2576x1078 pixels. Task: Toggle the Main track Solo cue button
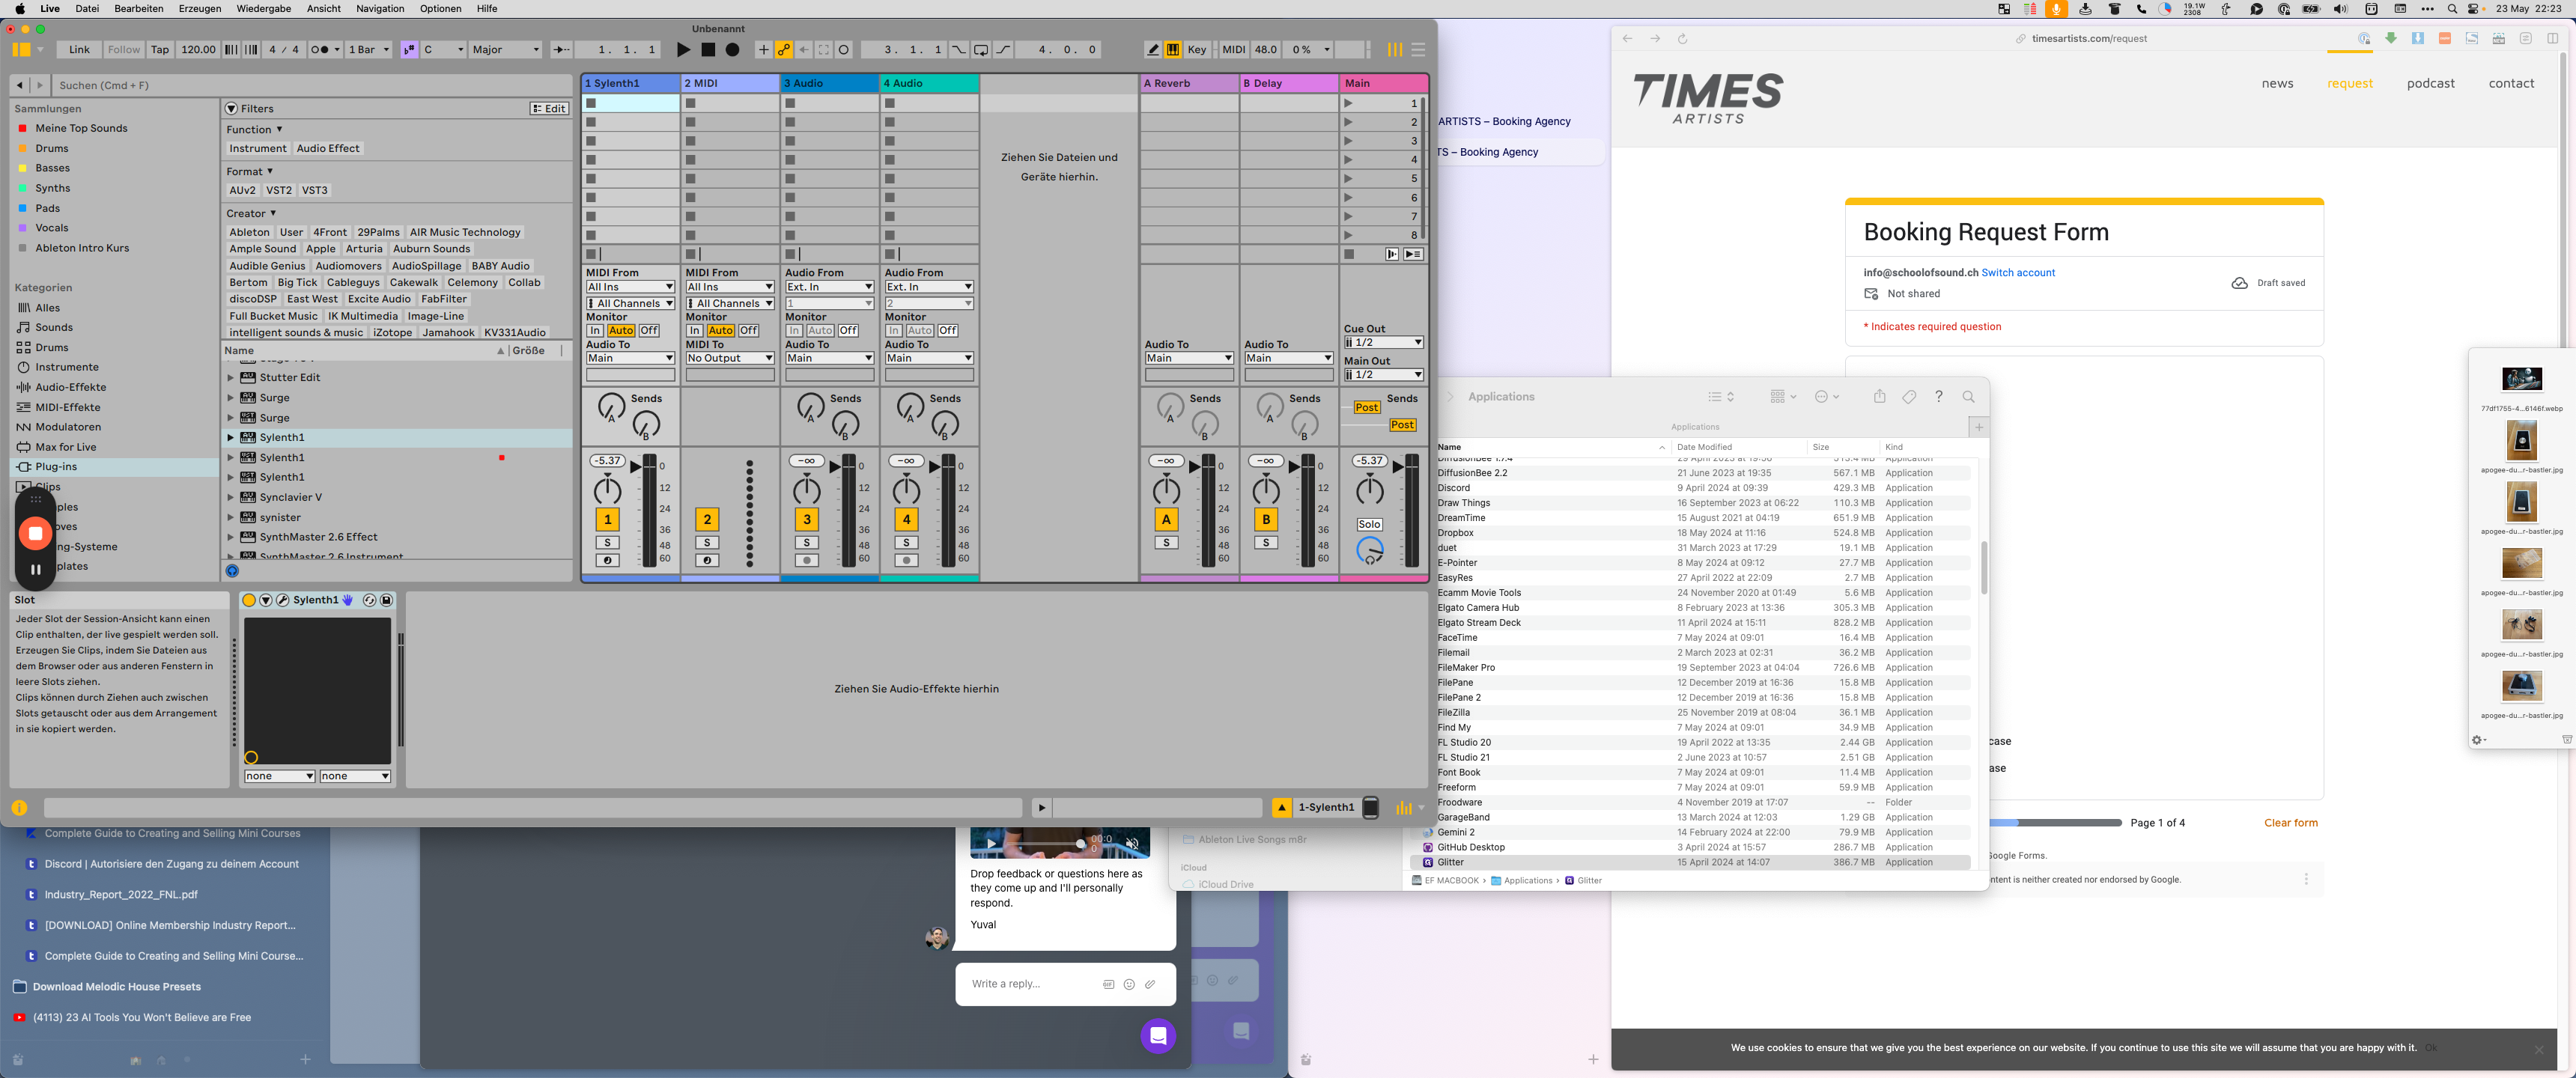[x=1369, y=524]
